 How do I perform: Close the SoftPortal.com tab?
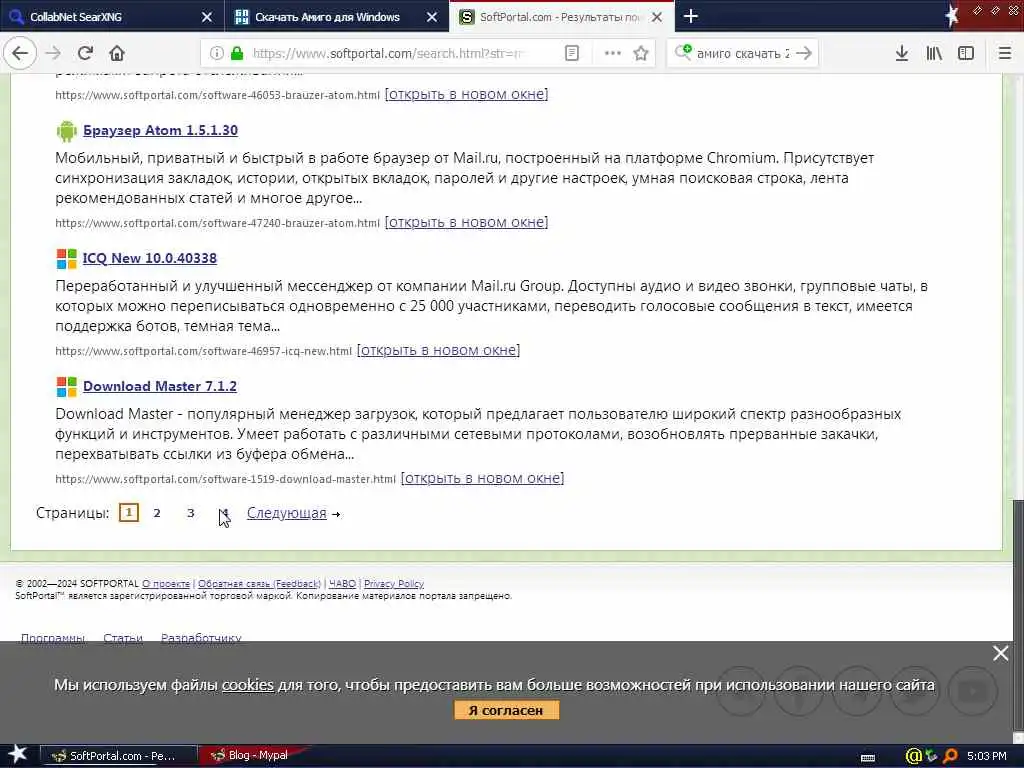pos(658,17)
